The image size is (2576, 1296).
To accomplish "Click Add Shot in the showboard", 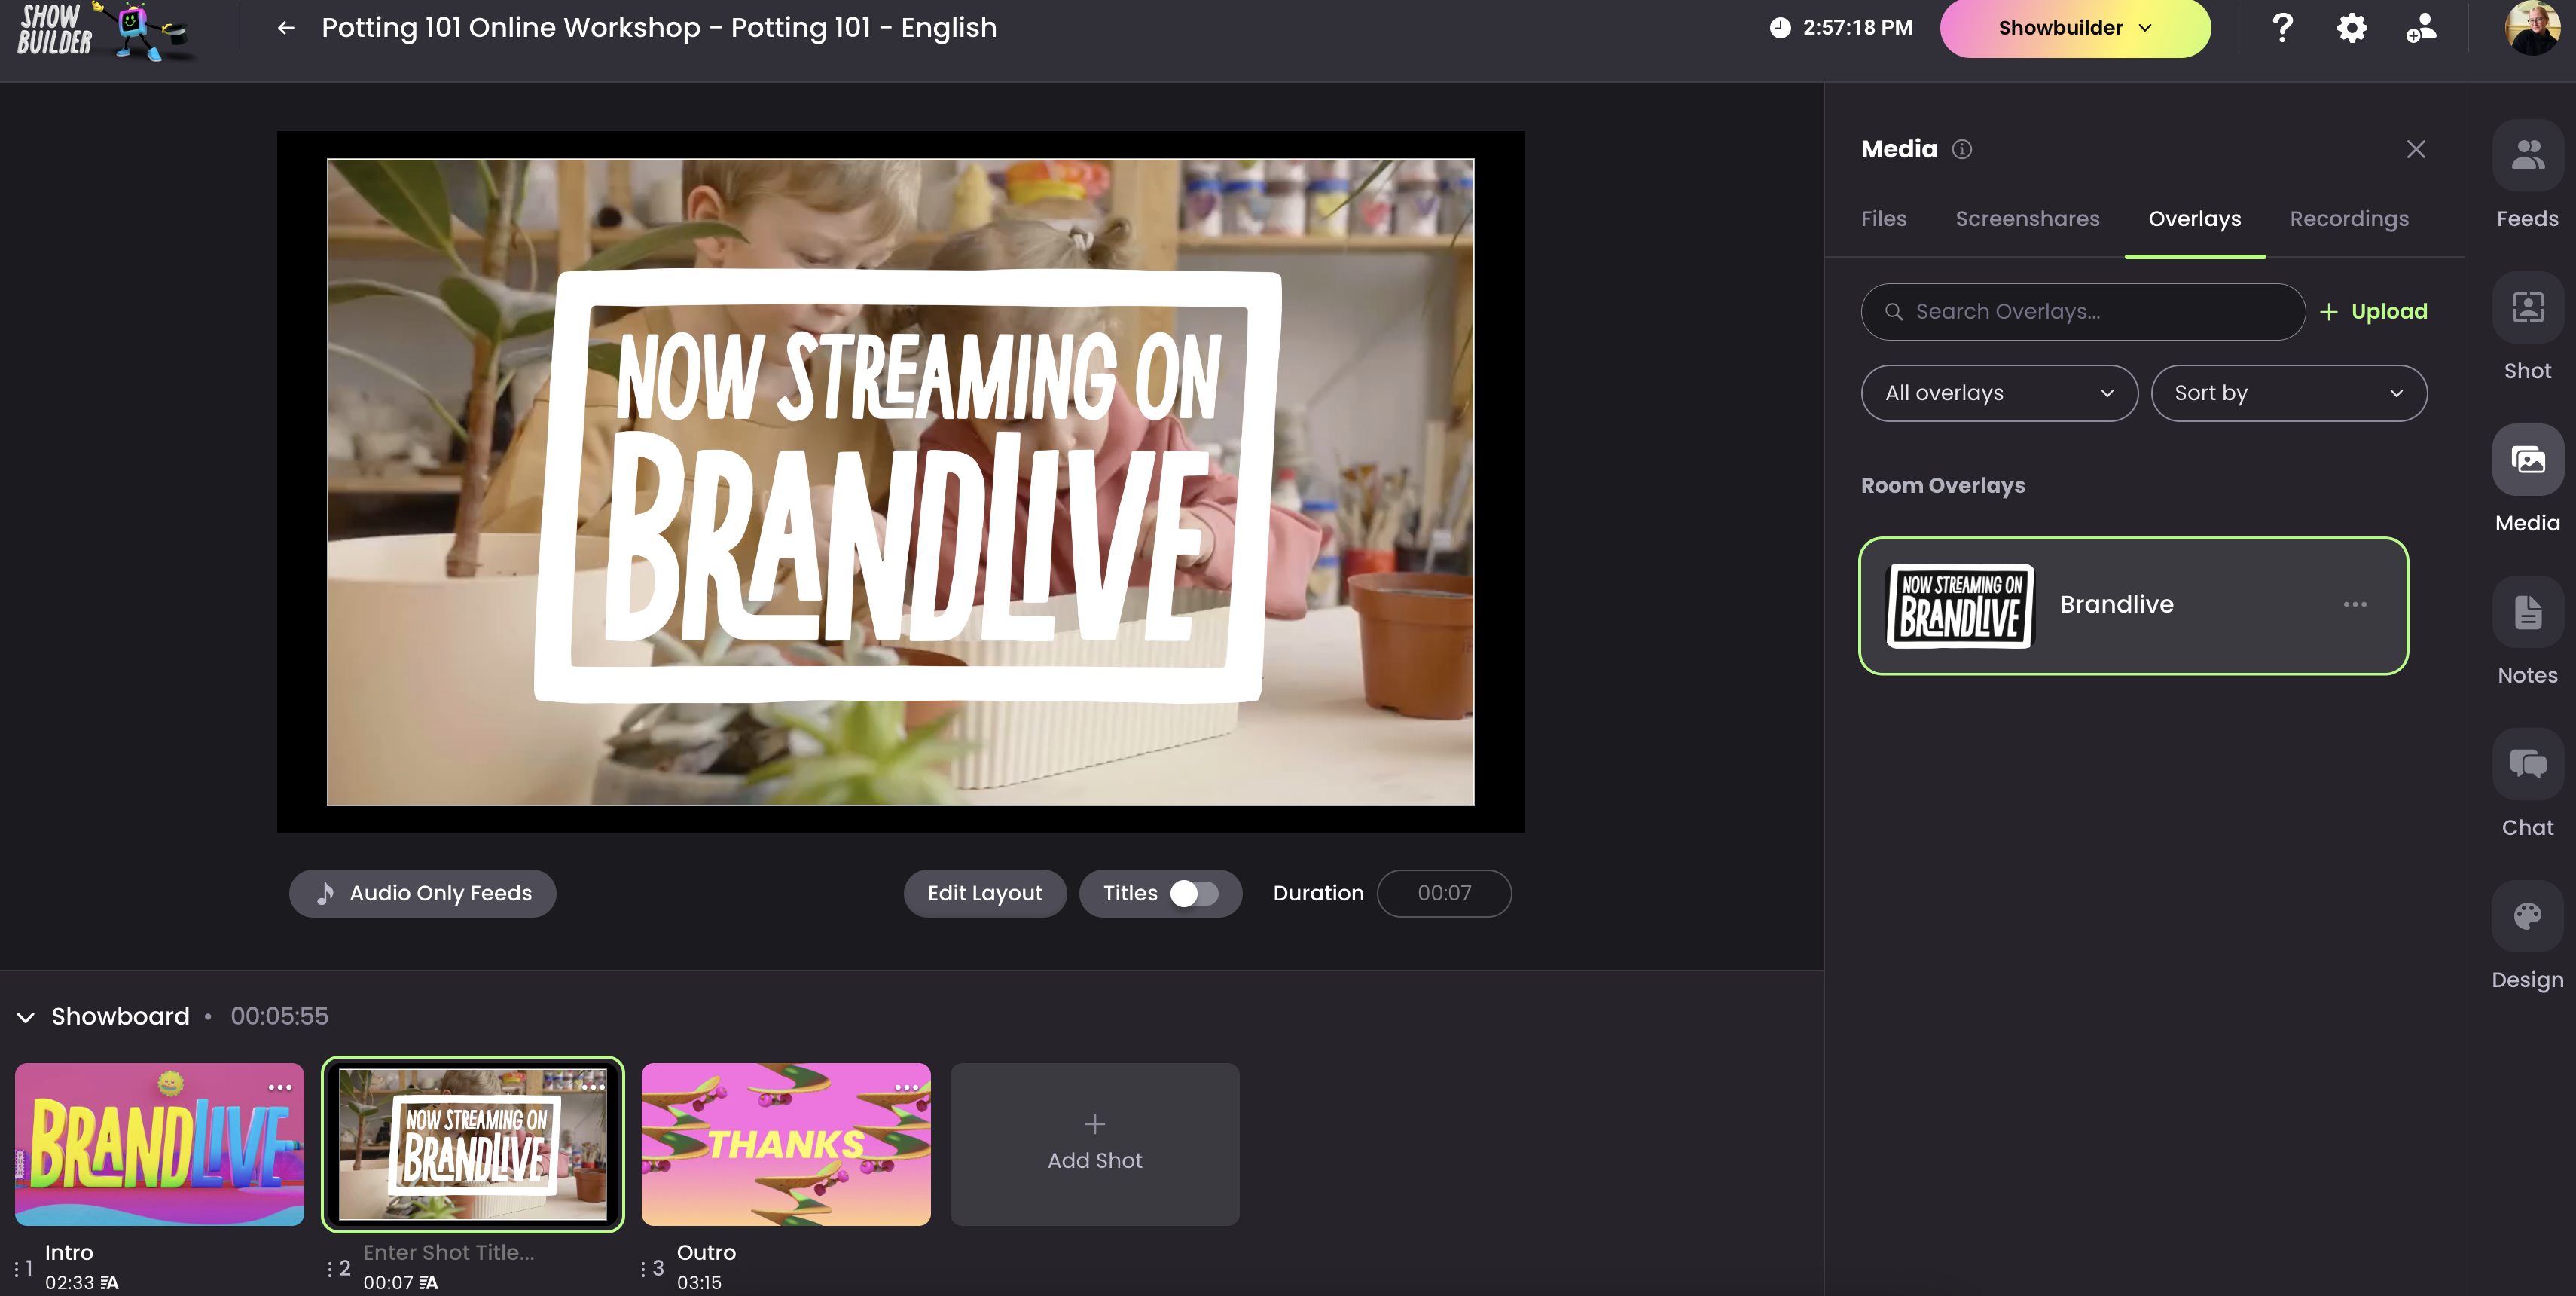I will (1094, 1144).
